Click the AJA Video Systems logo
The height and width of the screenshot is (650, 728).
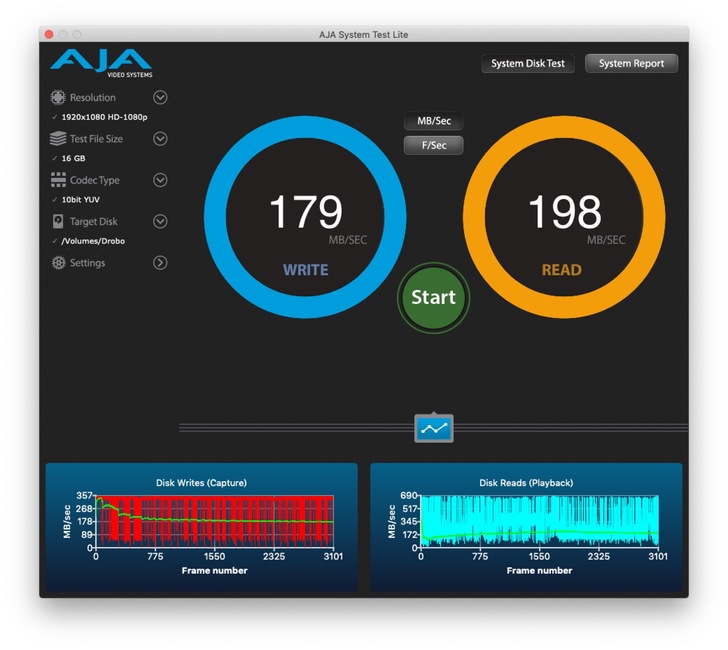point(101,63)
